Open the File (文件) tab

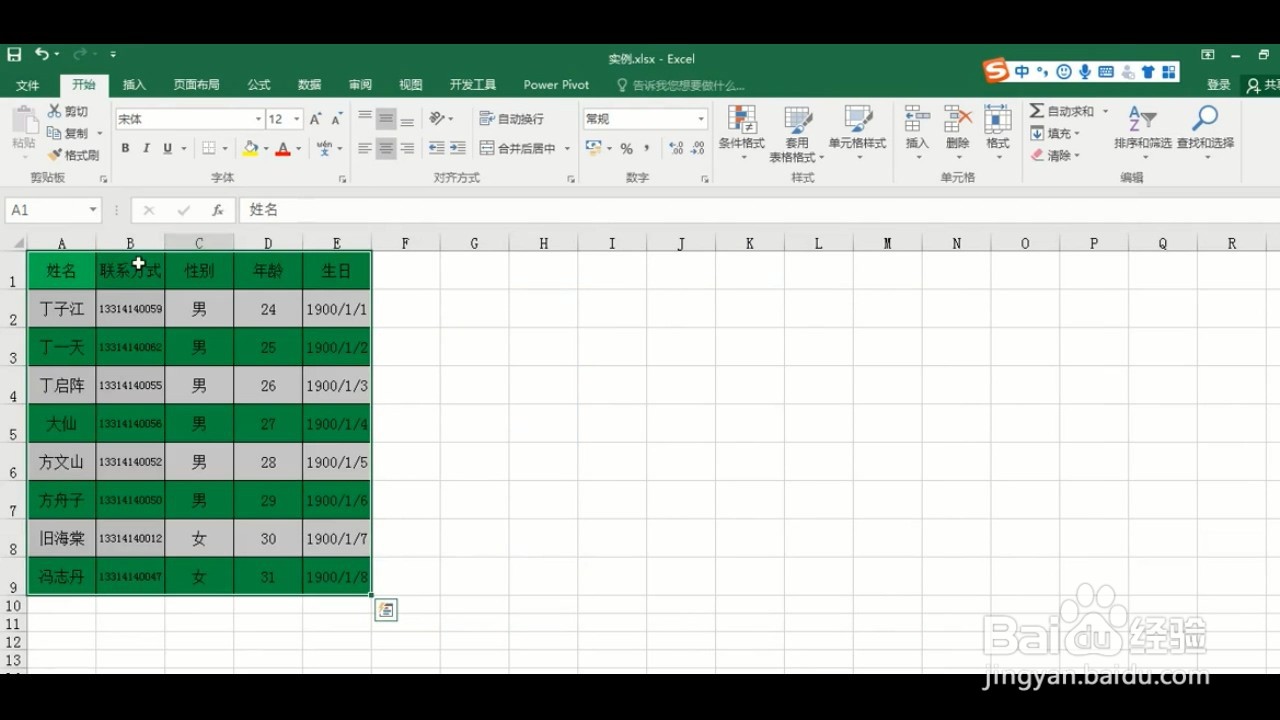tap(28, 85)
